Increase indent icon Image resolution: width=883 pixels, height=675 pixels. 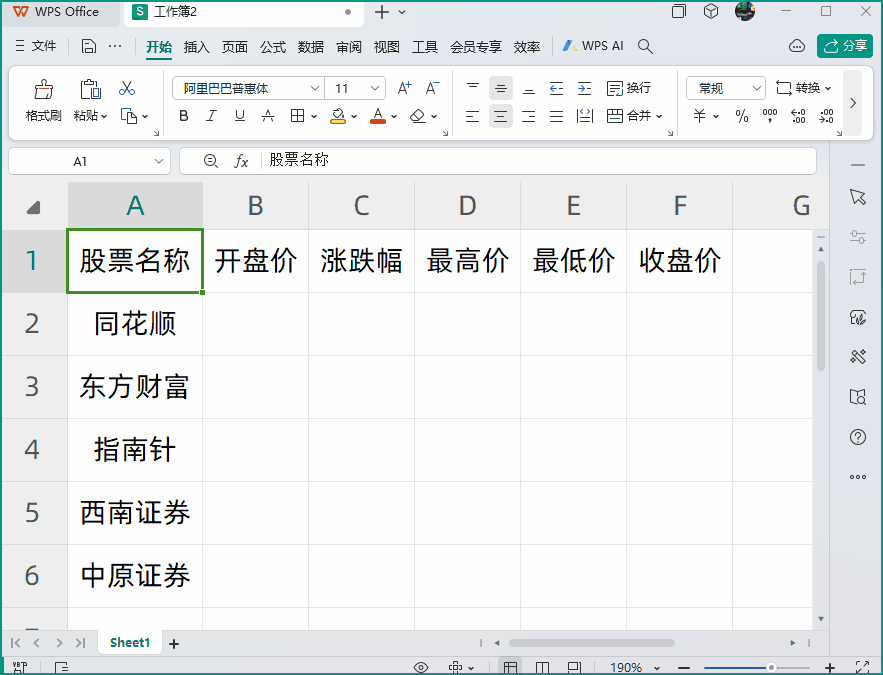pyautogui.click(x=585, y=88)
